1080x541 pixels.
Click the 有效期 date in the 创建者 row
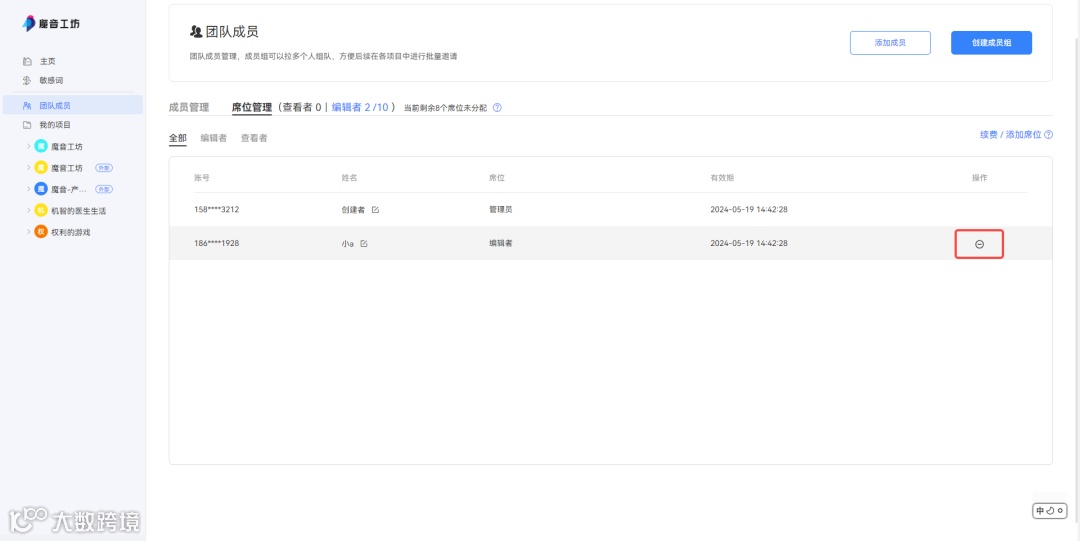(x=749, y=210)
